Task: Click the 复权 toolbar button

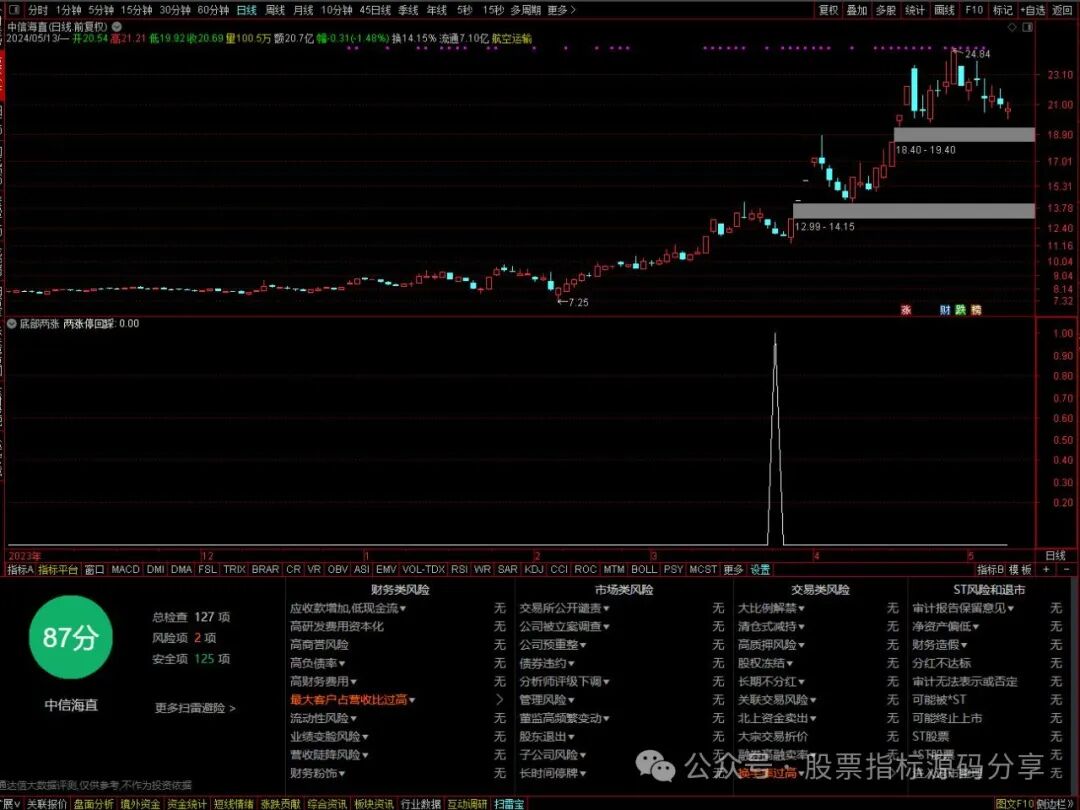Action: click(829, 10)
